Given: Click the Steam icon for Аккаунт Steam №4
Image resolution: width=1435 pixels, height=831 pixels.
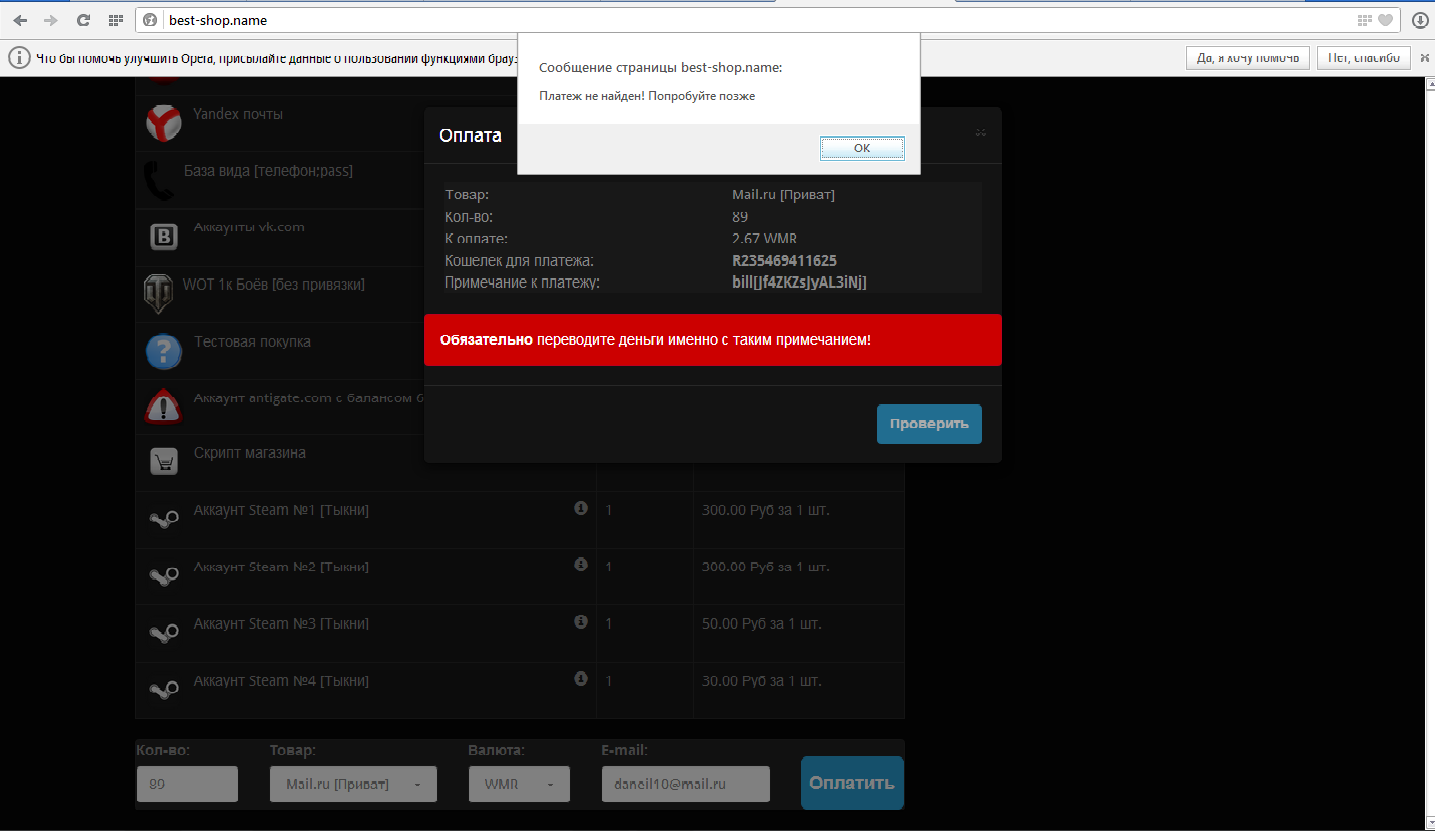Looking at the screenshot, I should point(164,690).
